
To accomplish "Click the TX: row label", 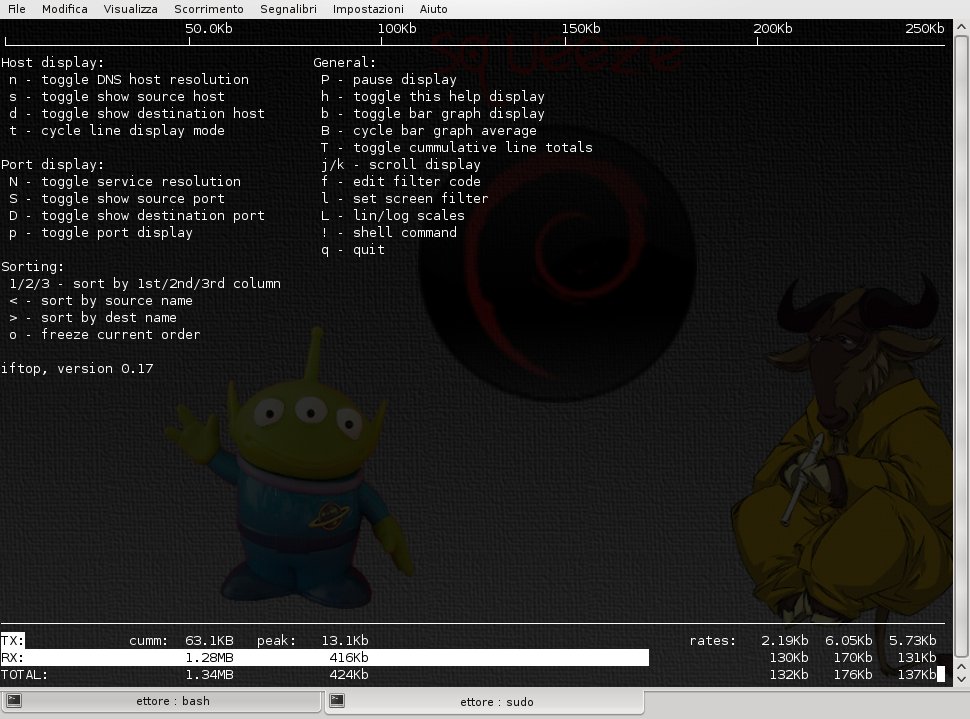I will click(12, 640).
